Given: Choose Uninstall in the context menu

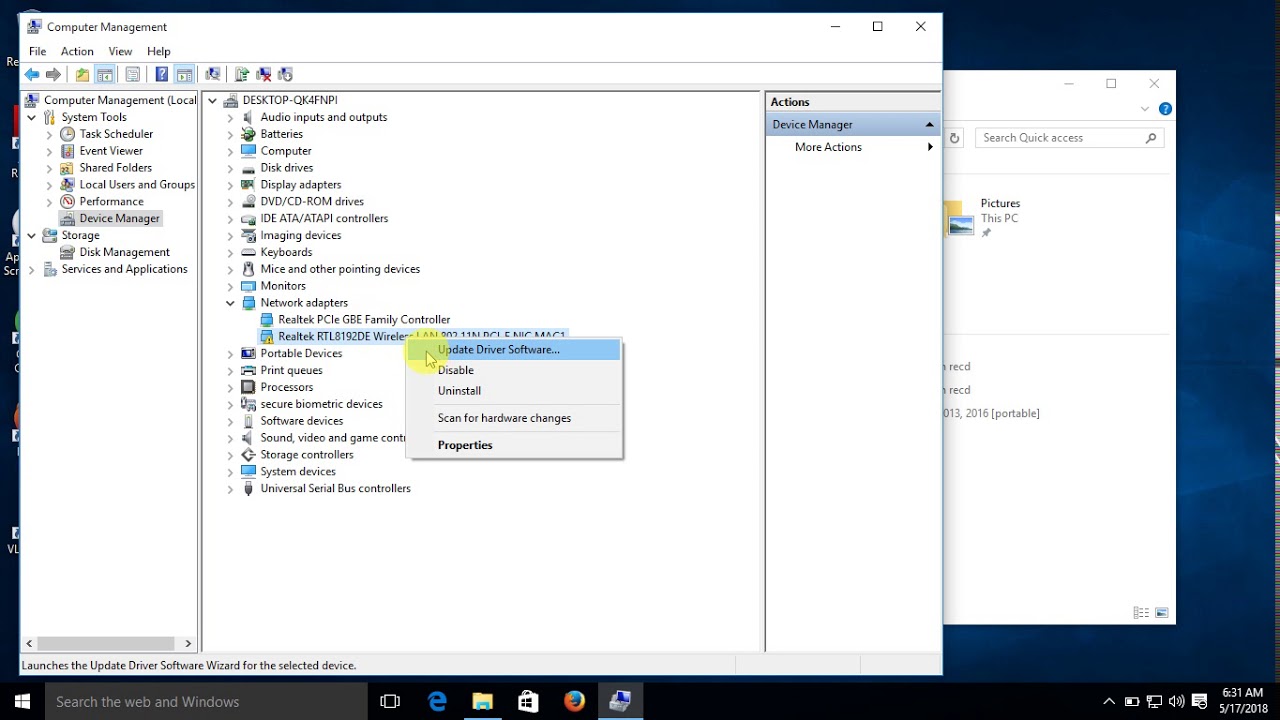Looking at the screenshot, I should 514,391.
